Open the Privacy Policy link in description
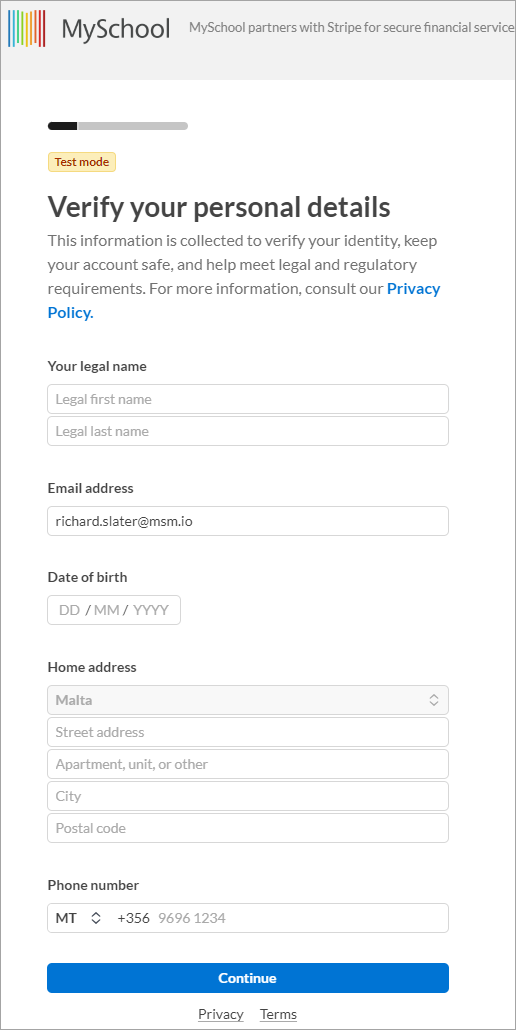516x1030 pixels. click(244, 301)
